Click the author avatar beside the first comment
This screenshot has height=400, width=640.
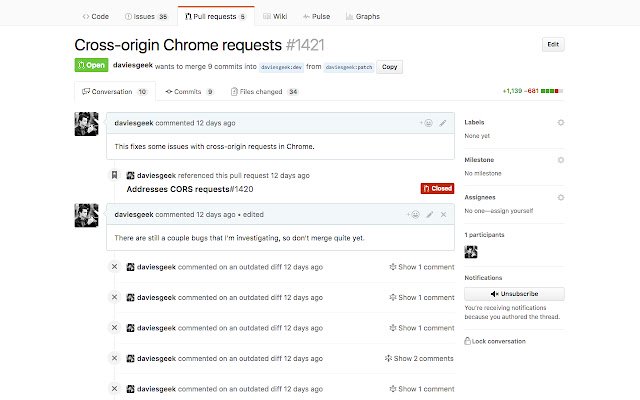click(x=86, y=124)
